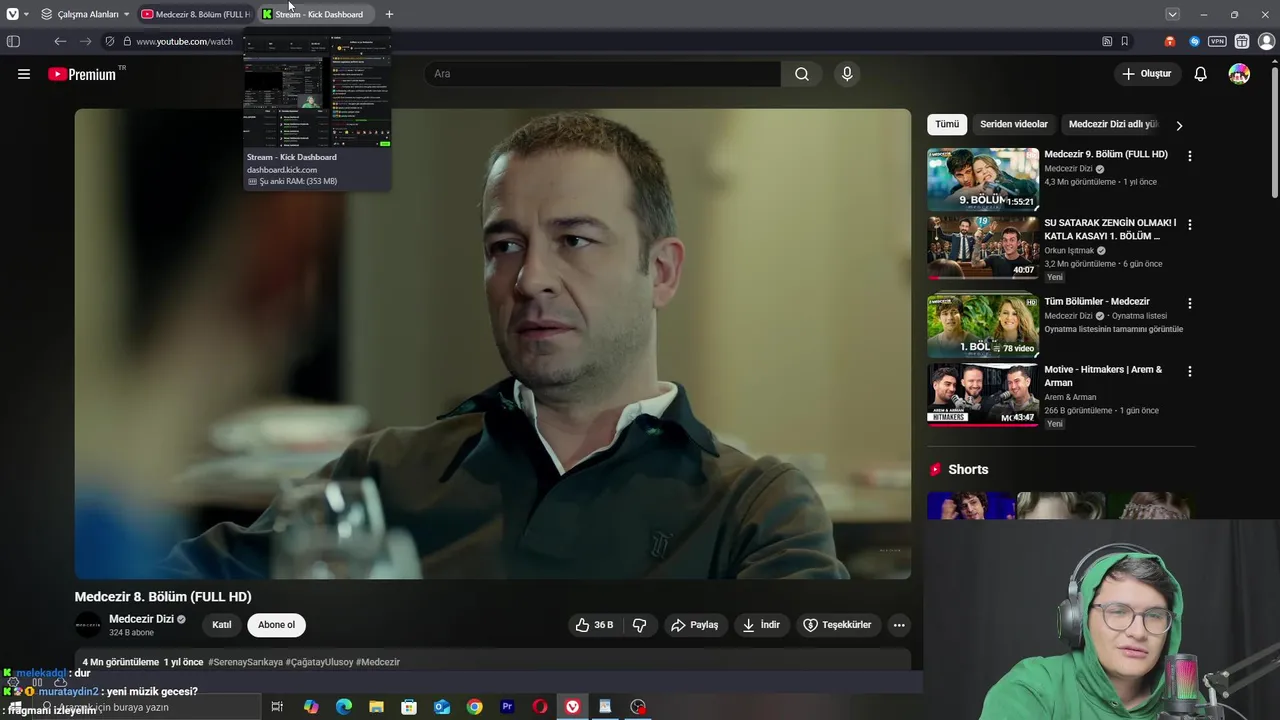Open options for Medcezir 9. Bölüm

(x=1189, y=156)
